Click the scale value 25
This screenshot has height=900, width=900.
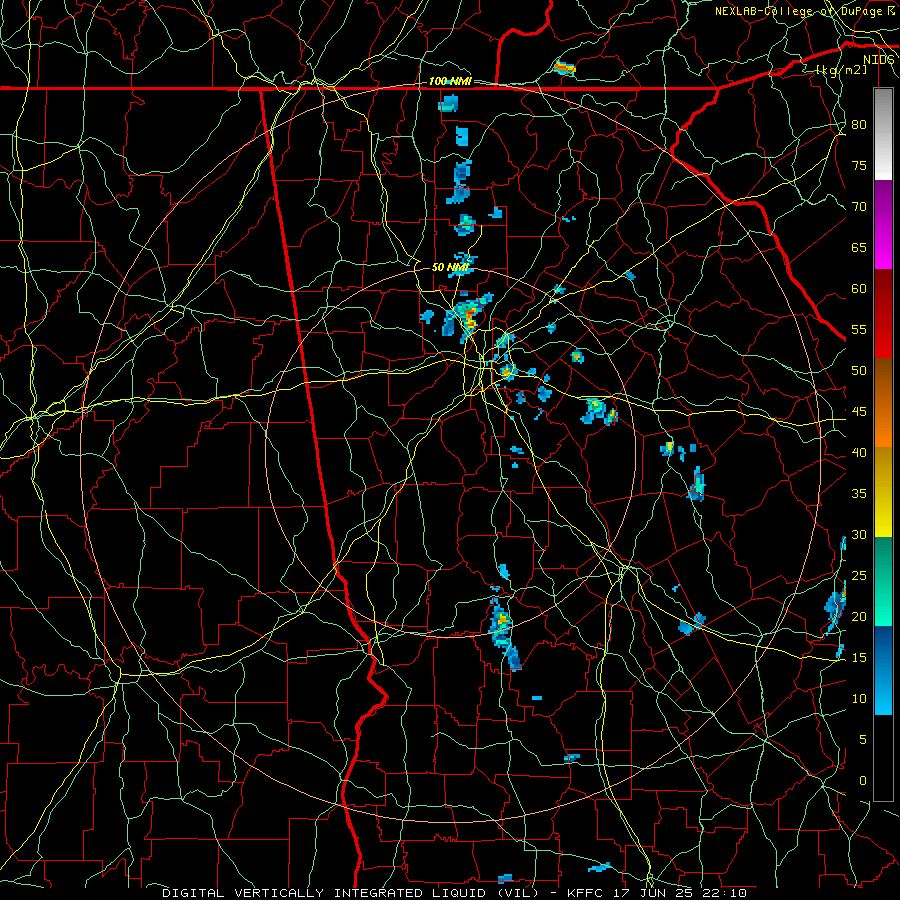point(859,575)
